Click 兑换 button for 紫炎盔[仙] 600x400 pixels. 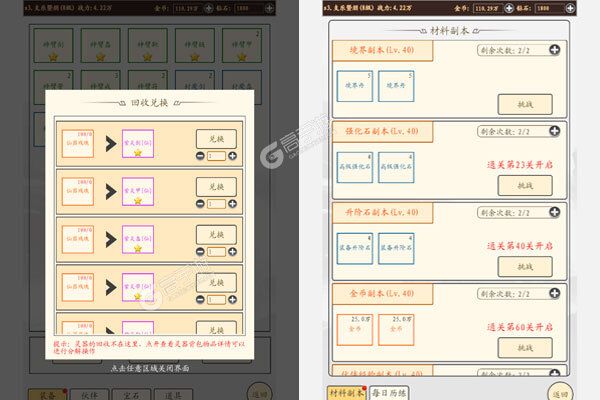[216, 234]
